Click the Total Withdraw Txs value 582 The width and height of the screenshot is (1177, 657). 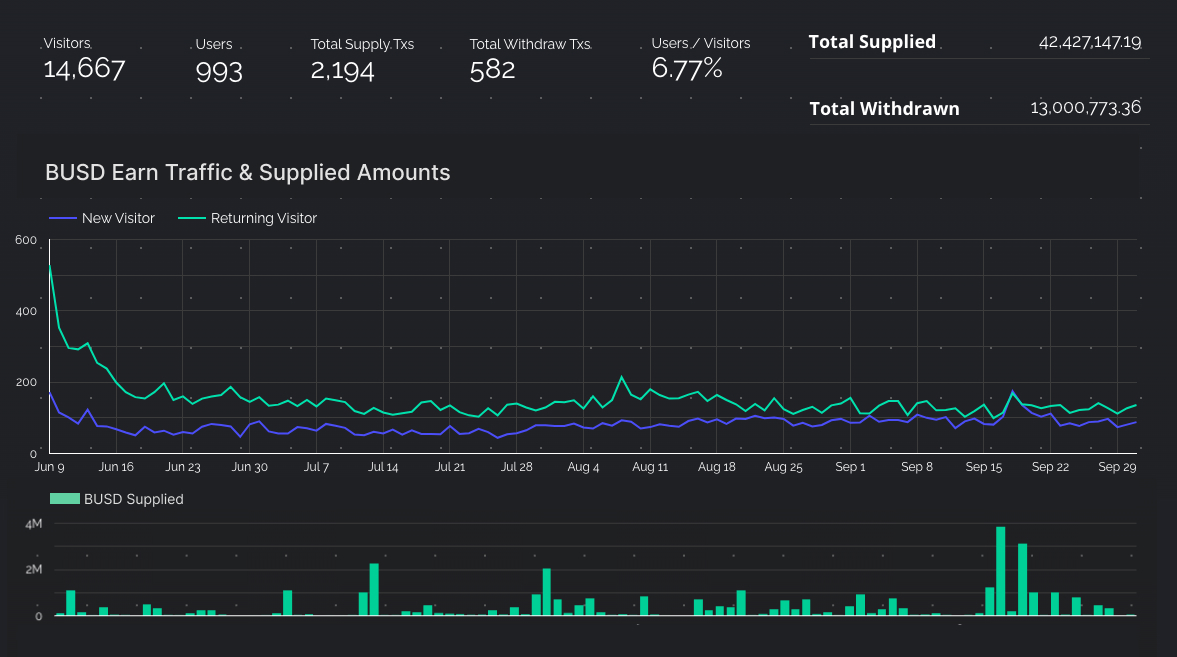coord(493,70)
